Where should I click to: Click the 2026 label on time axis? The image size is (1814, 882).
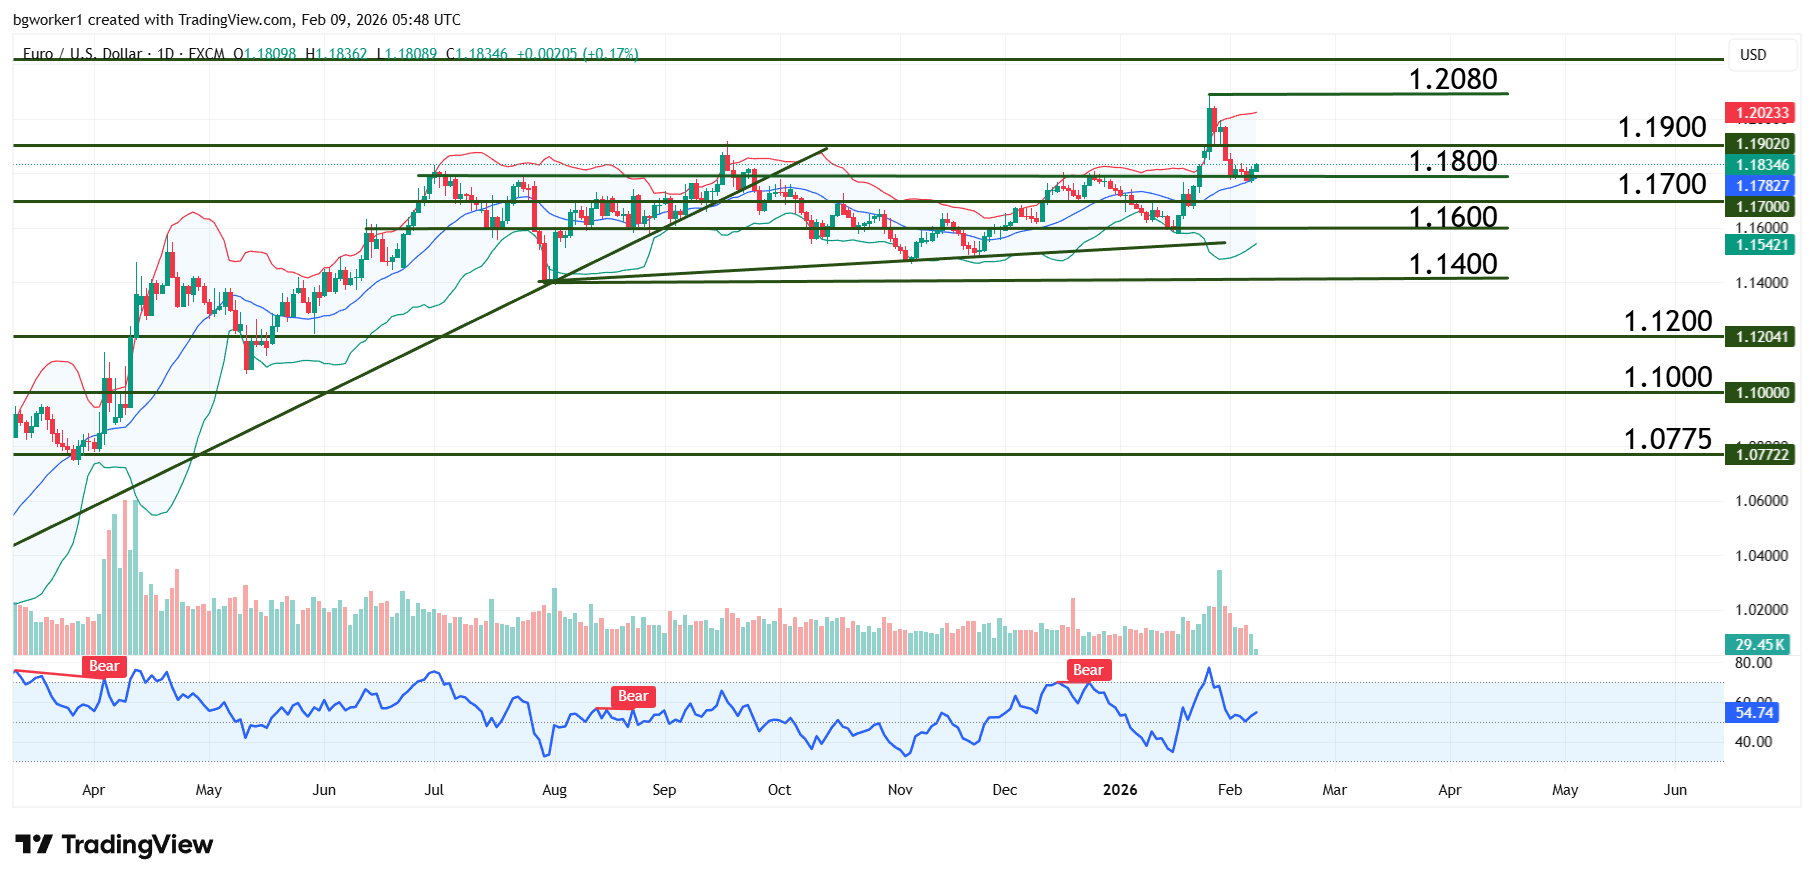(x=1119, y=790)
